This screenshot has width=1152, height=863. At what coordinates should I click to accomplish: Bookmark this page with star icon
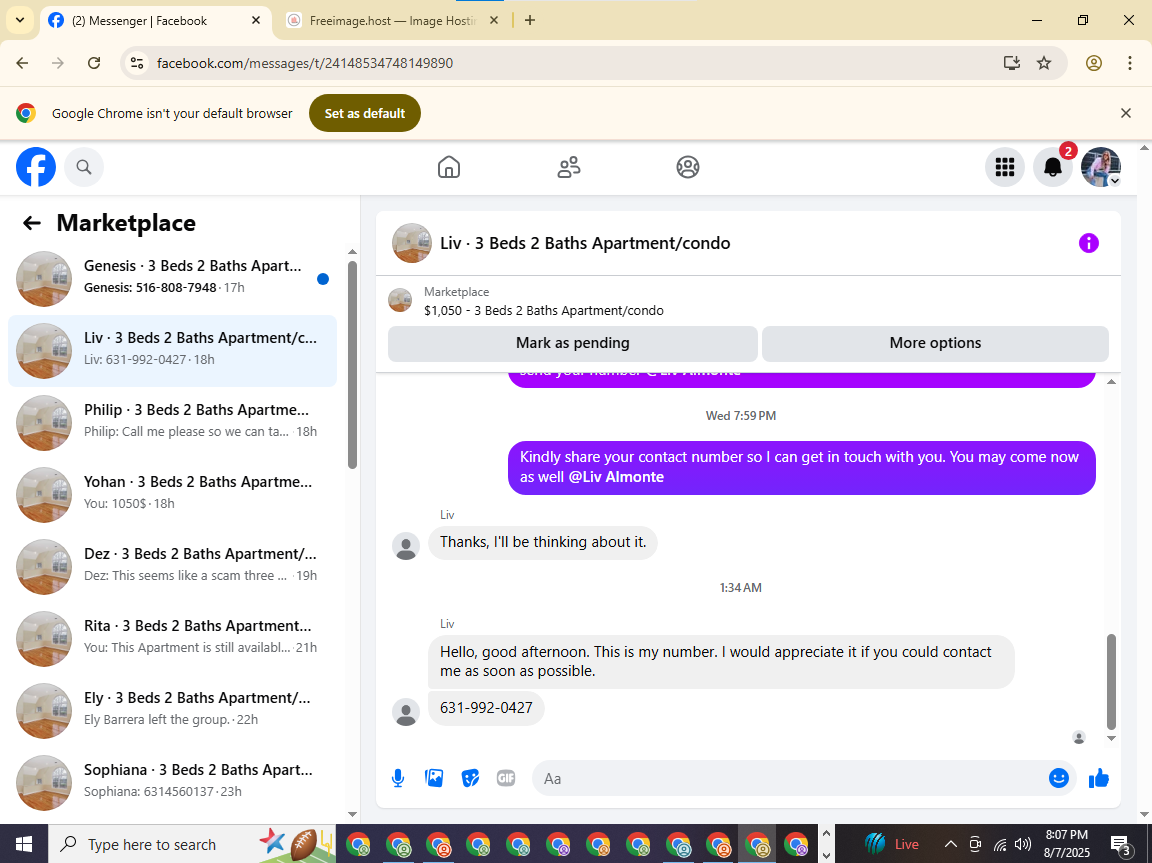coord(1044,63)
